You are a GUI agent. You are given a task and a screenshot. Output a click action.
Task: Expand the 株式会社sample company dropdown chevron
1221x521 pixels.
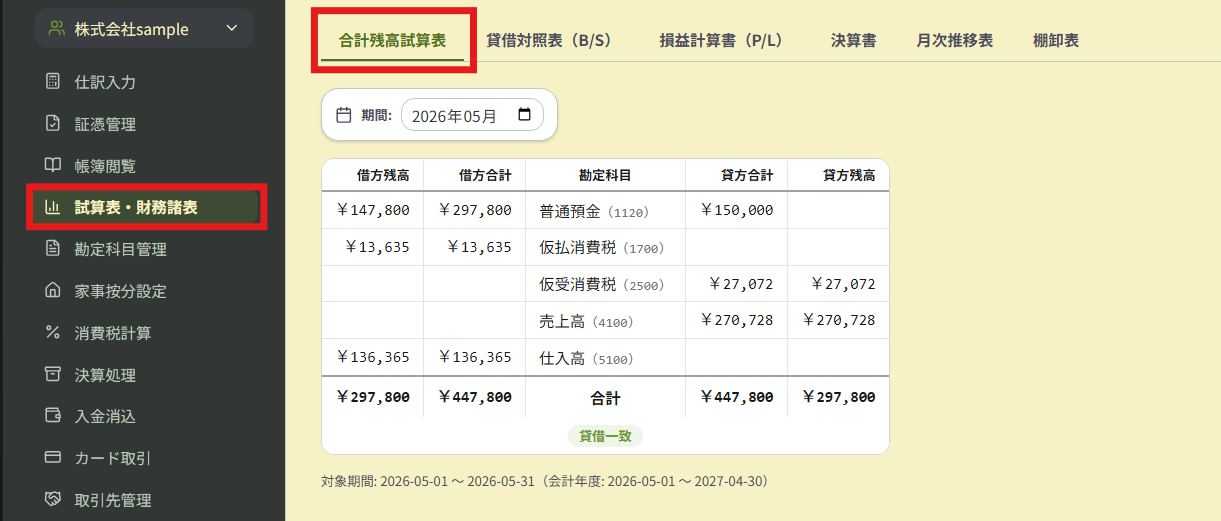[232, 29]
